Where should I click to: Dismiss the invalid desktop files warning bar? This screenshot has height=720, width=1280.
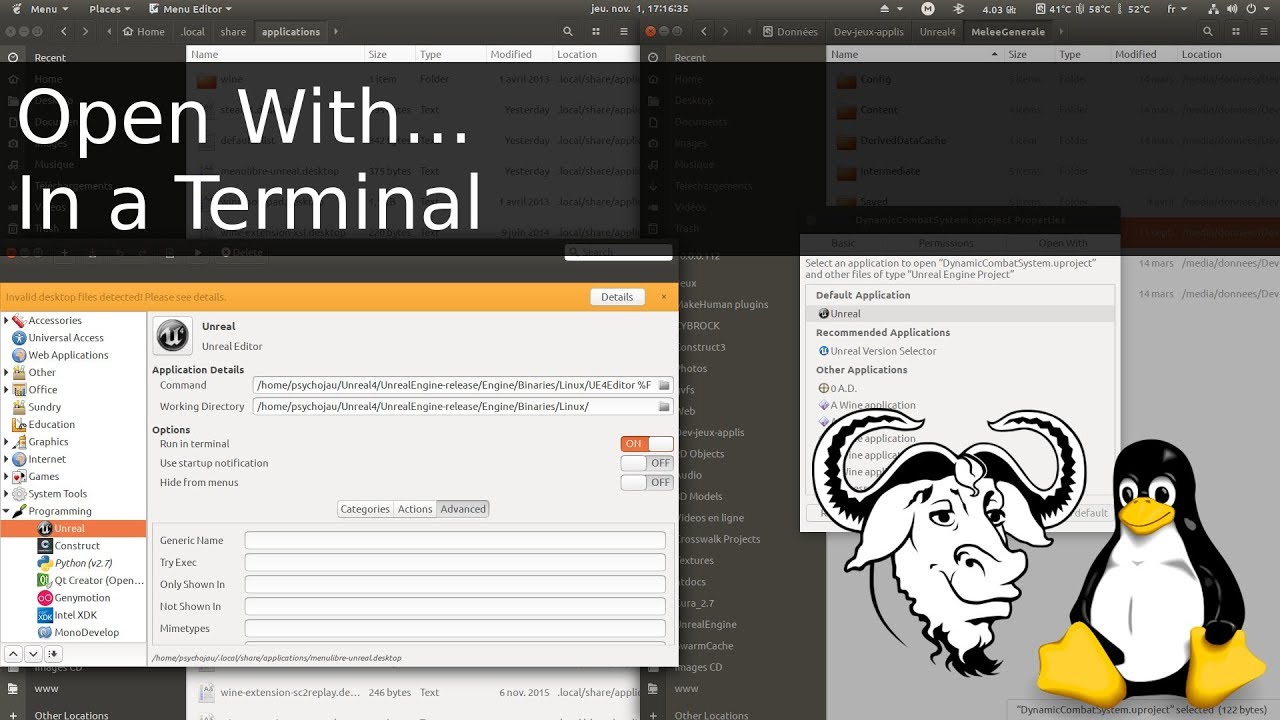click(663, 296)
